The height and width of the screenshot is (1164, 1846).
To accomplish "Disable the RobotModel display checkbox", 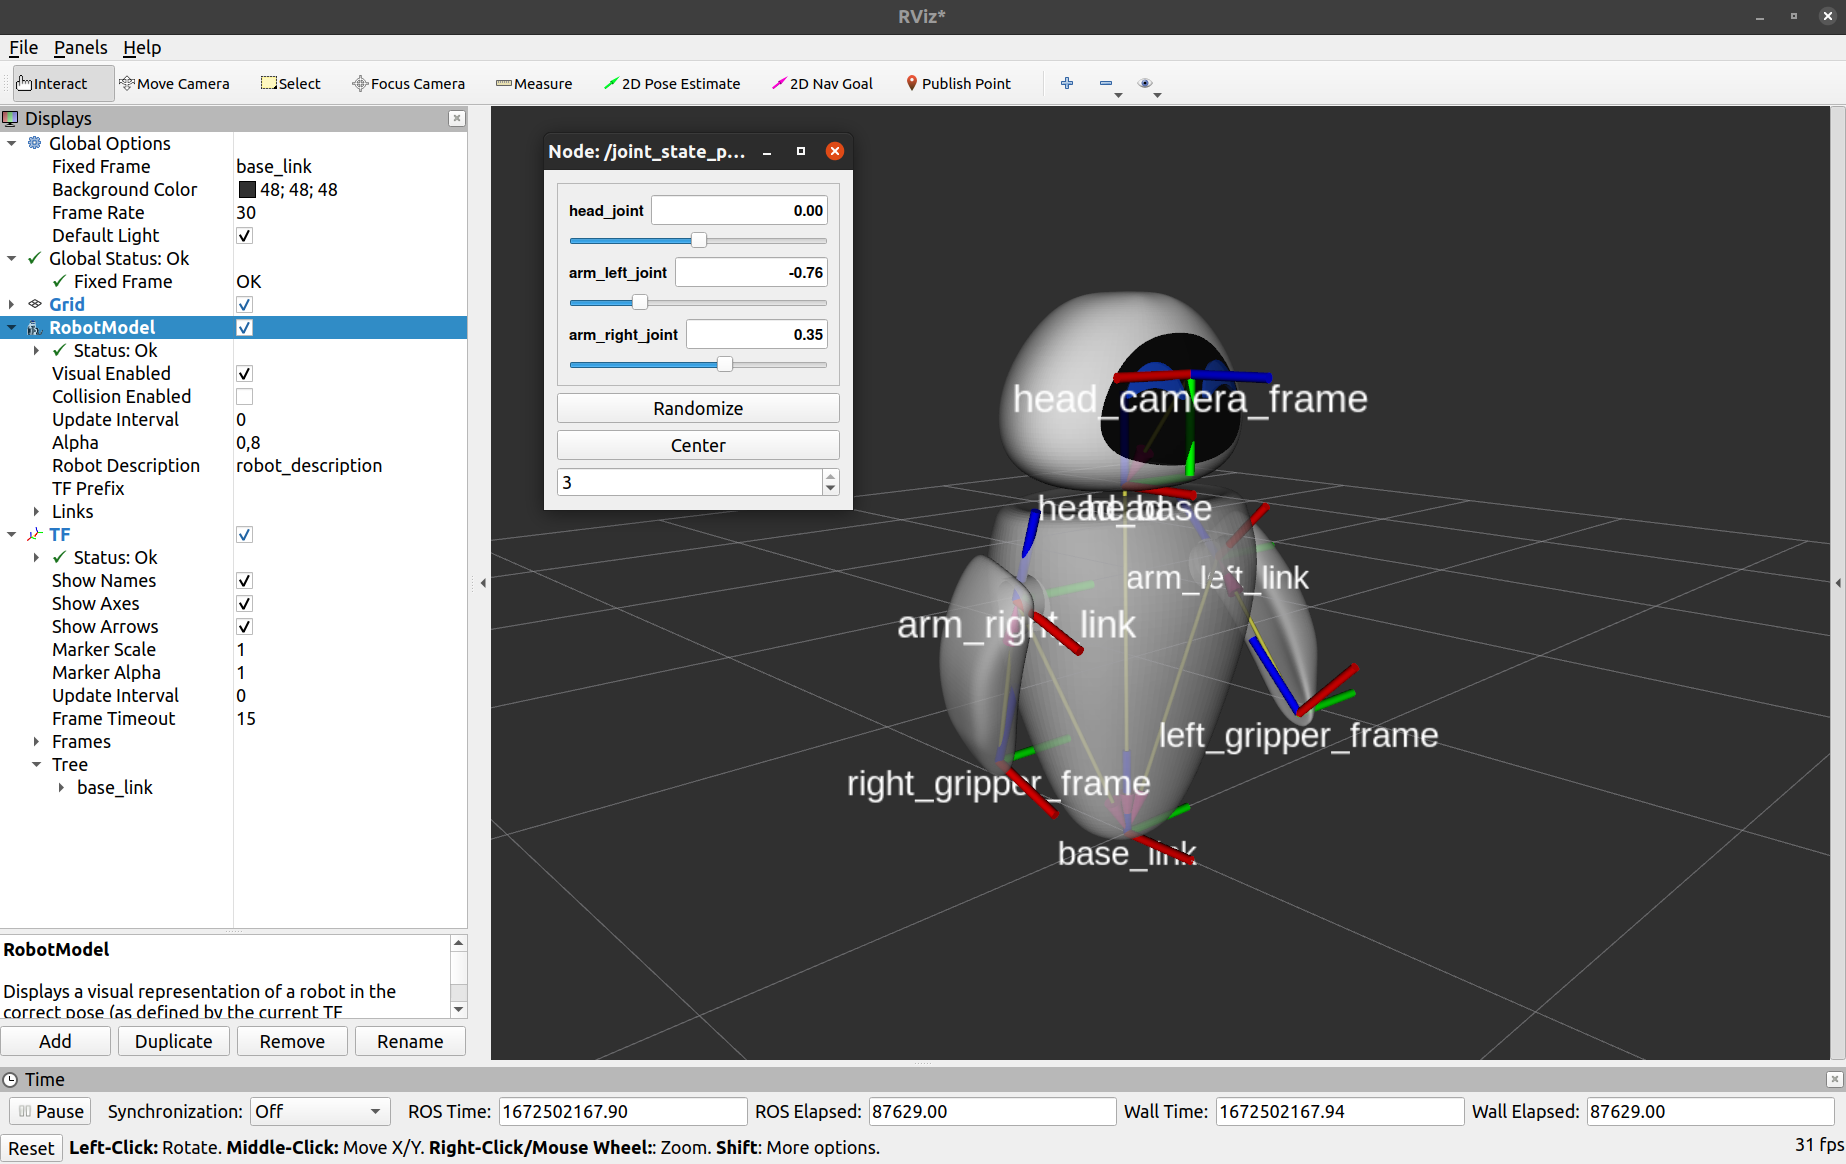I will (x=244, y=327).
